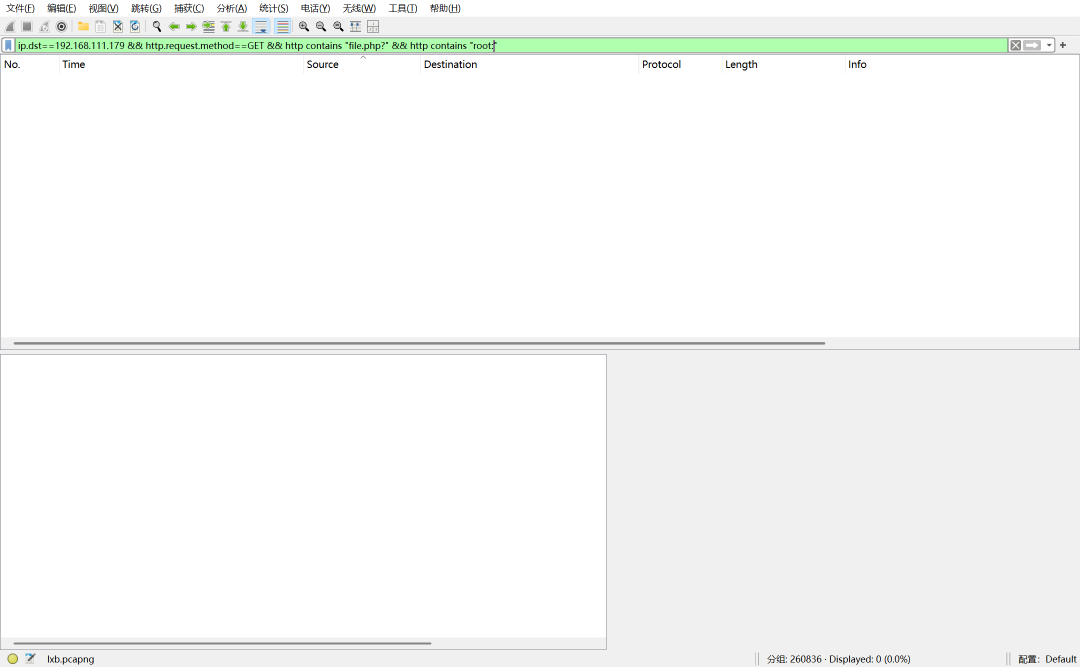
Task: Close the current capture file icon
Action: coord(118,26)
